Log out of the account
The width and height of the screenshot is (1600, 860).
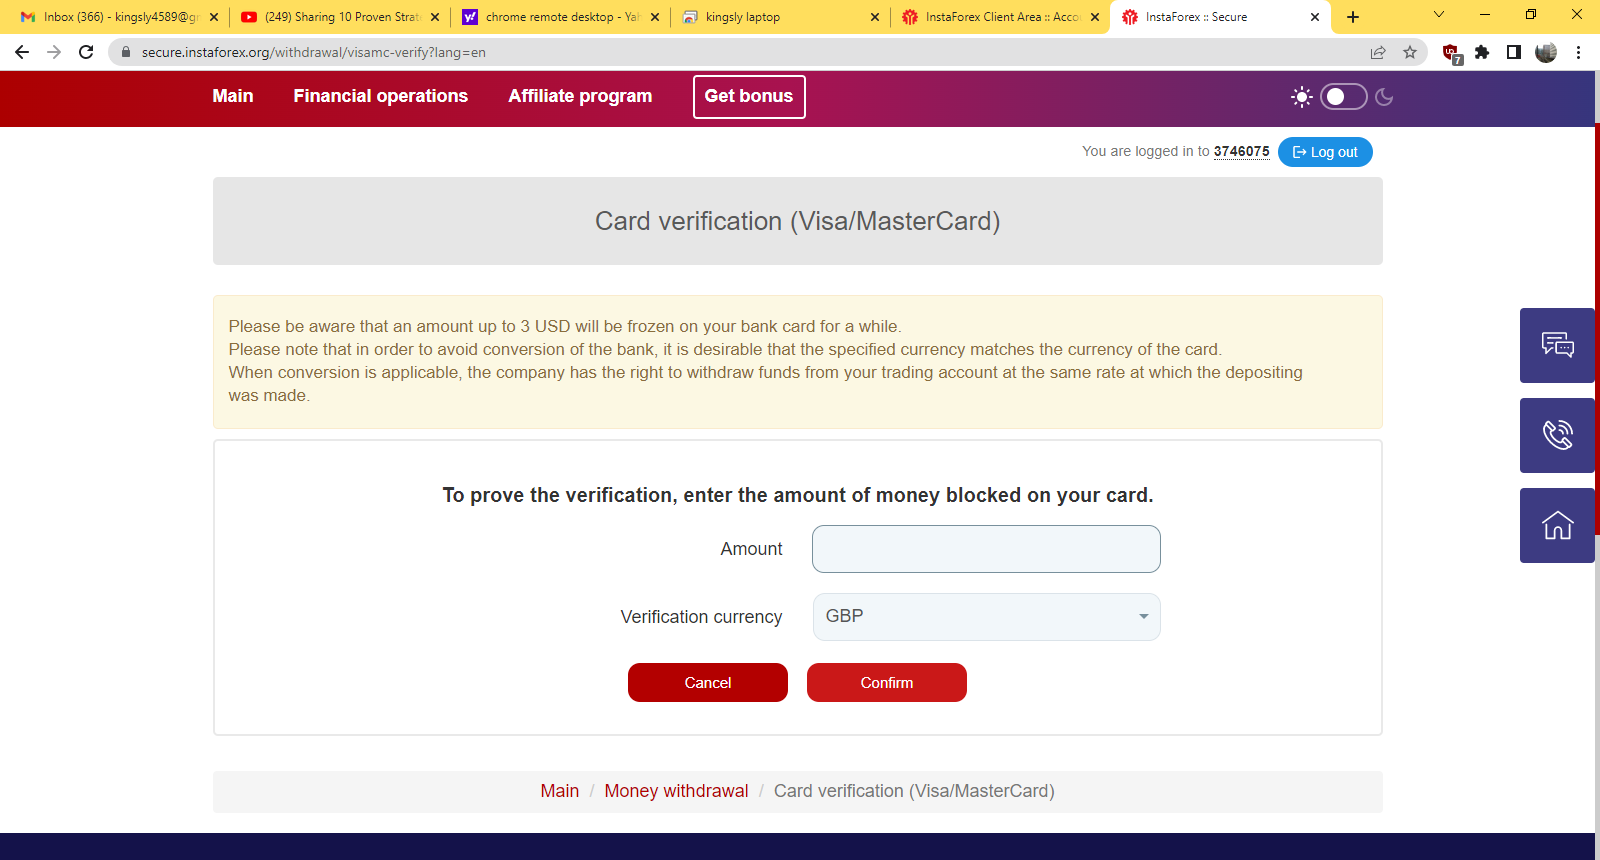pos(1325,152)
